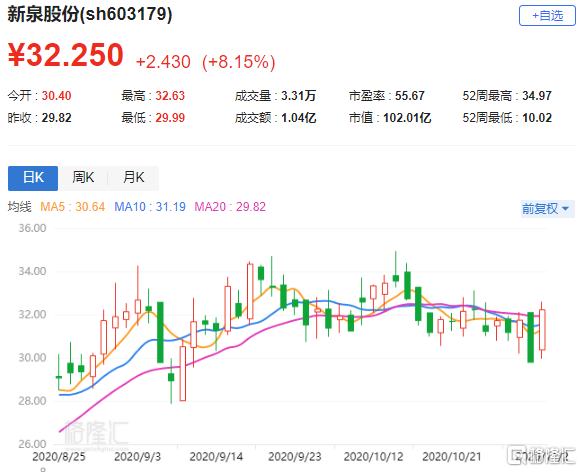582x472 pixels.
Task: Click the current price ¥32.250
Action: (x=66, y=55)
